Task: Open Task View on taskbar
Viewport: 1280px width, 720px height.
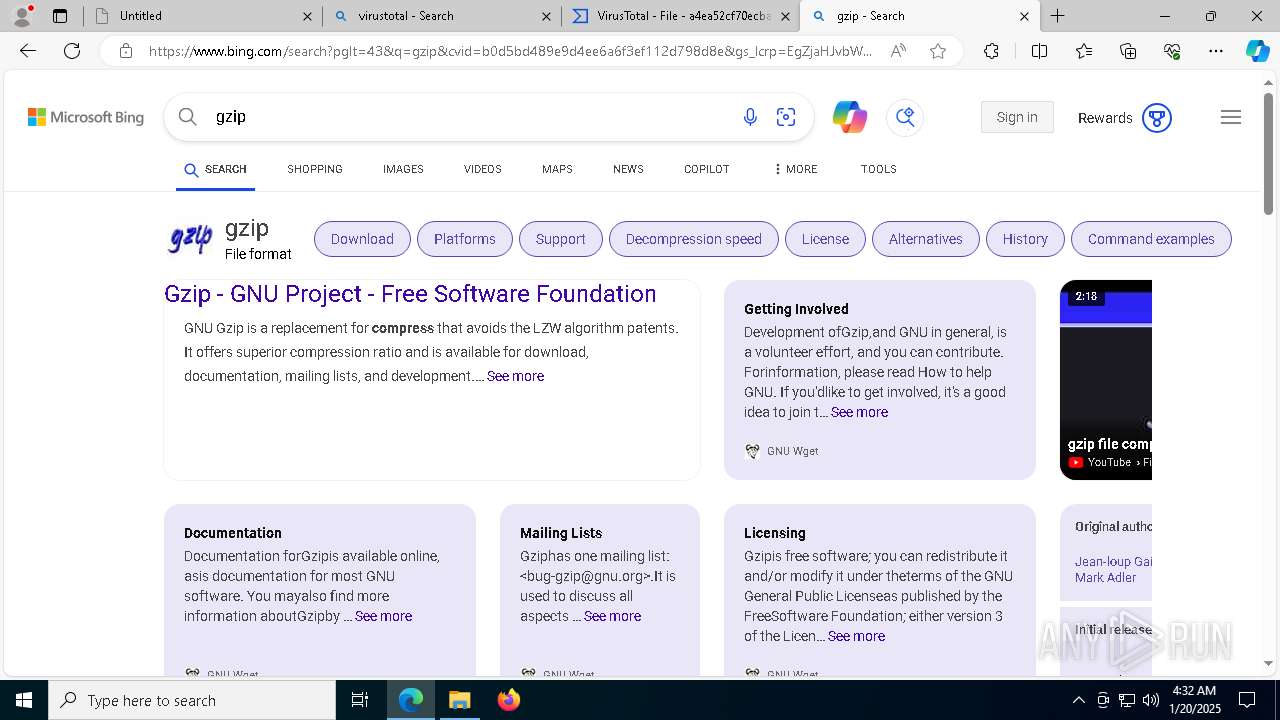Action: pos(360,700)
